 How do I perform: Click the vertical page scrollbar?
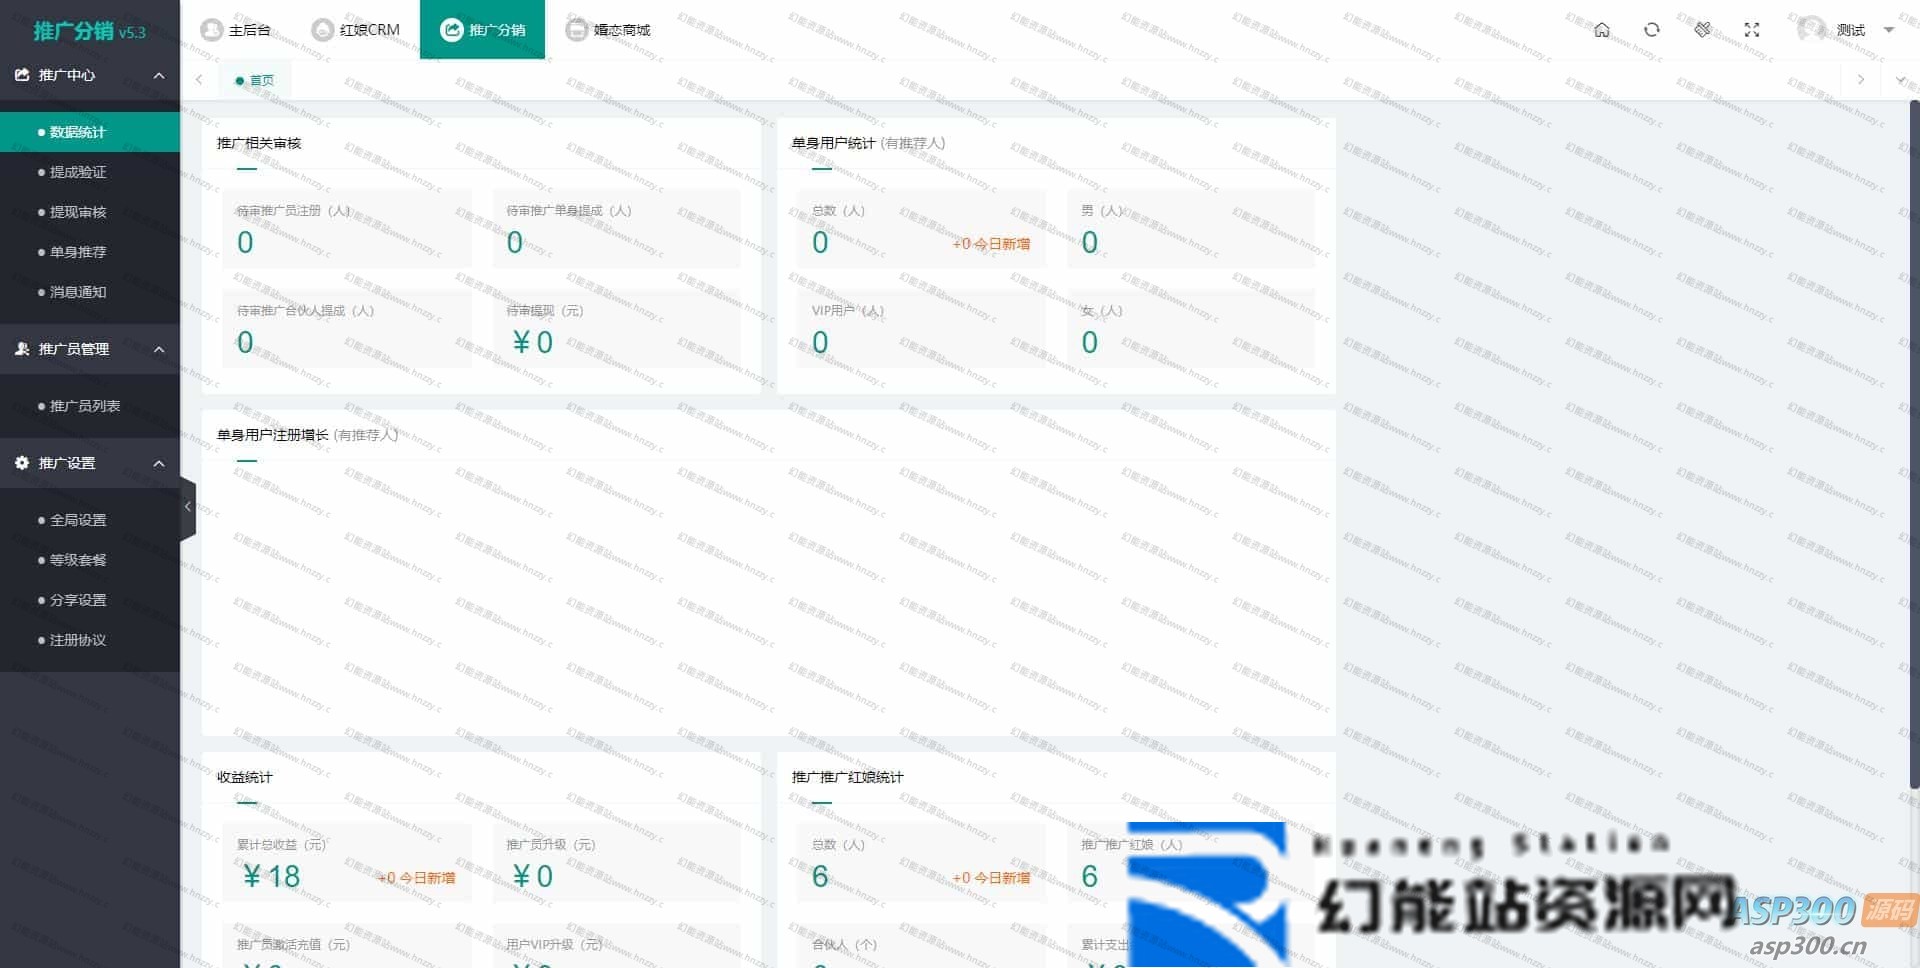click(x=1914, y=440)
